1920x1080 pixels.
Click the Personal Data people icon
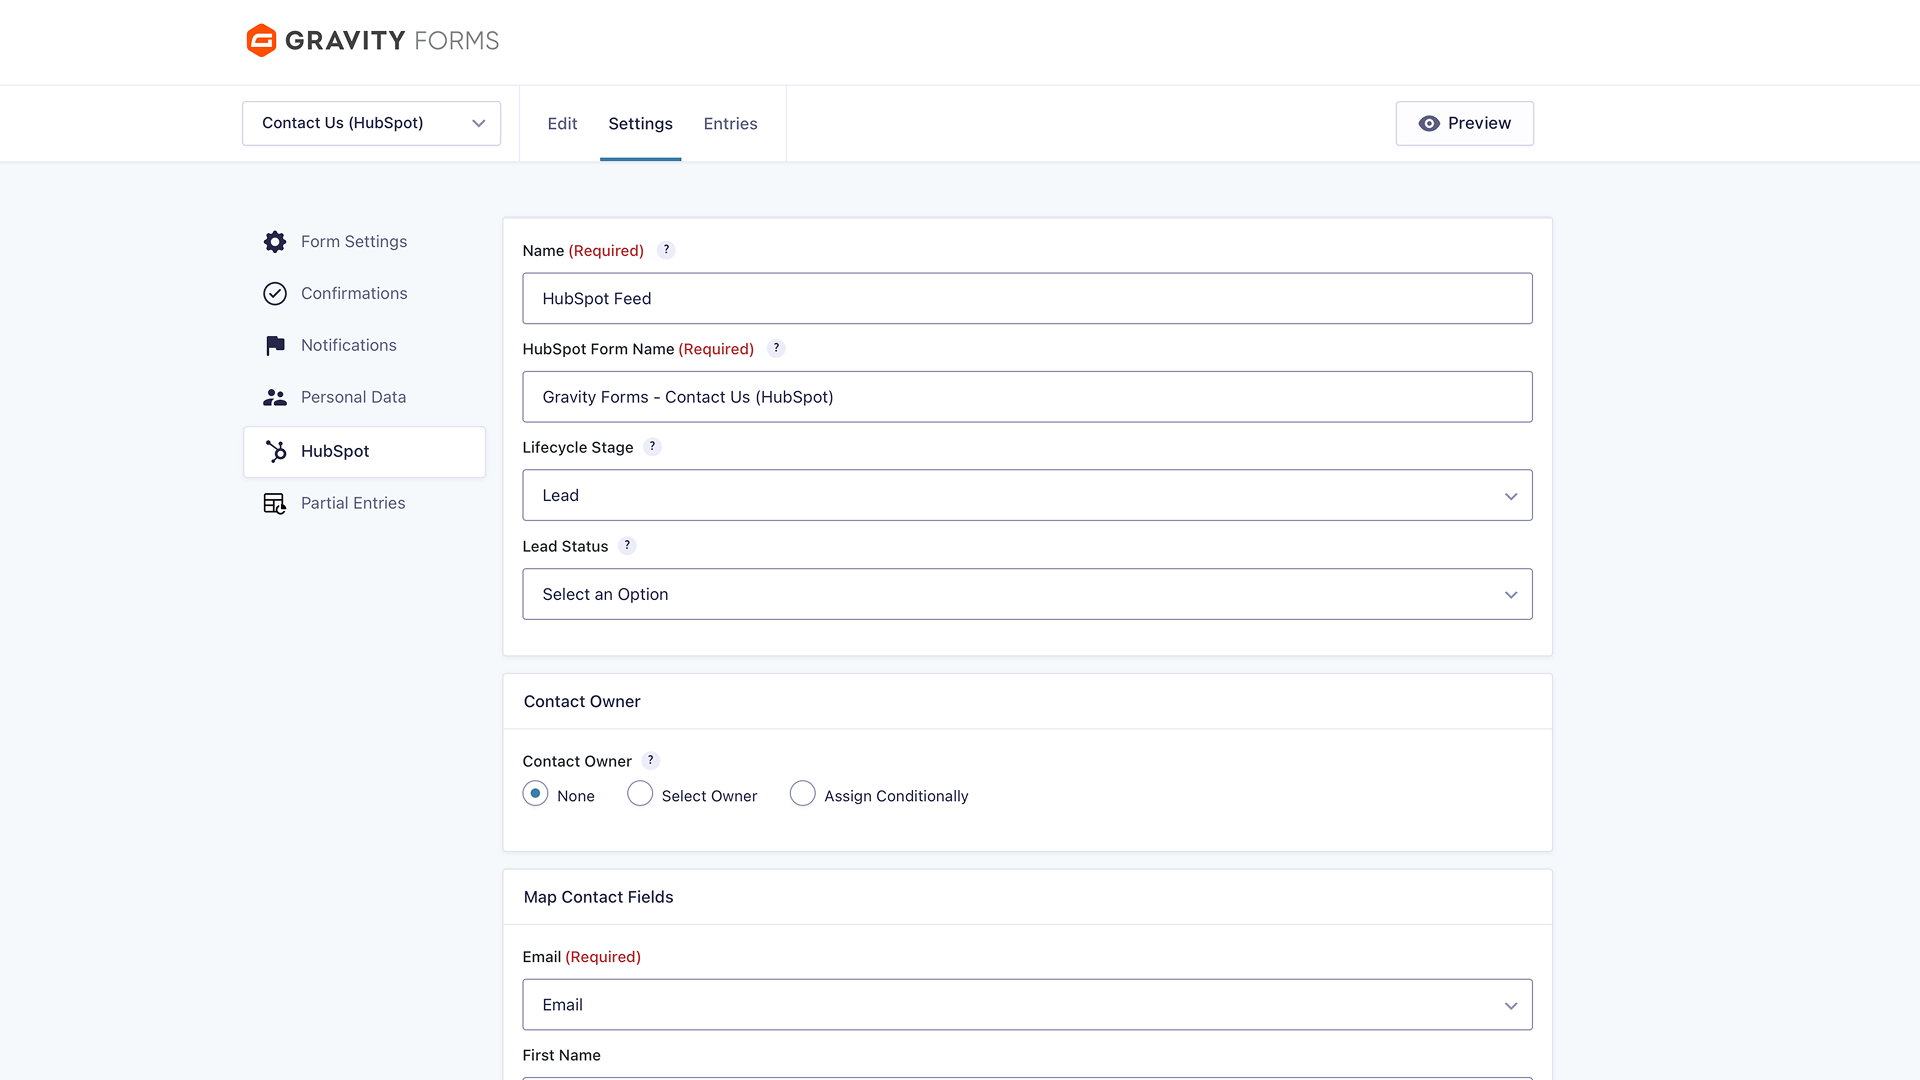[x=275, y=398]
